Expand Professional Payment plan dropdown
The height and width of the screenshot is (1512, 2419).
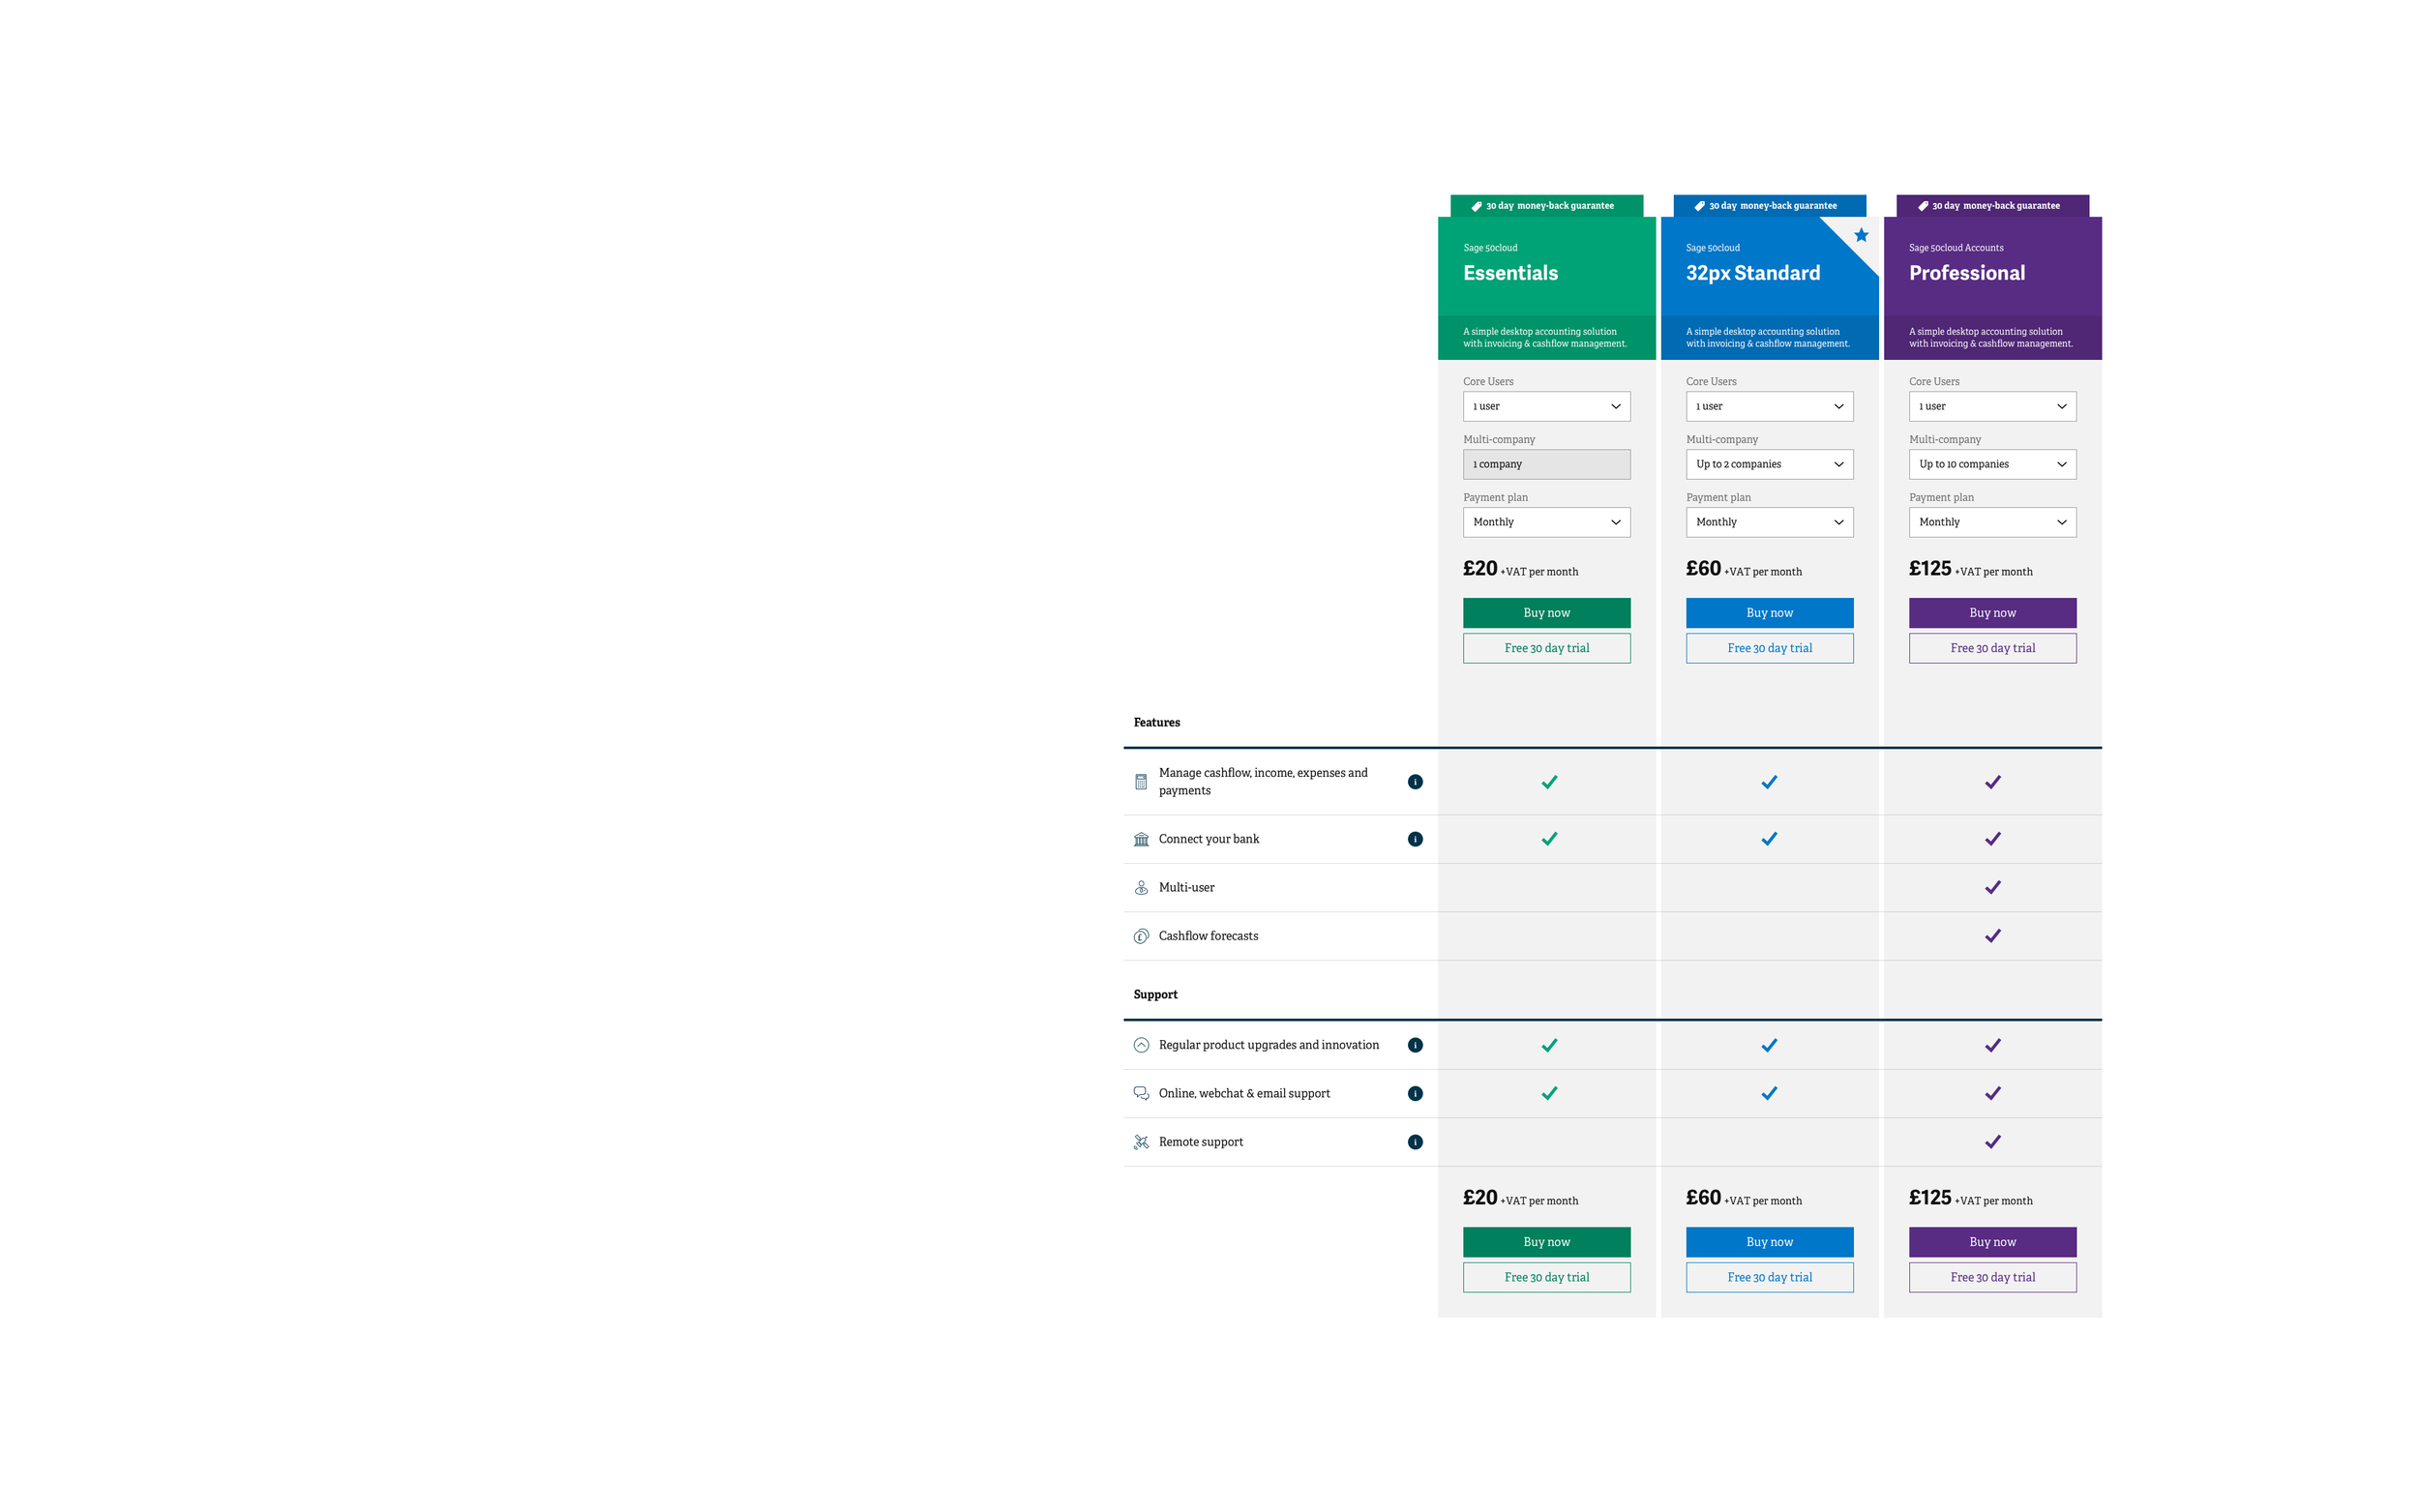(x=1991, y=522)
